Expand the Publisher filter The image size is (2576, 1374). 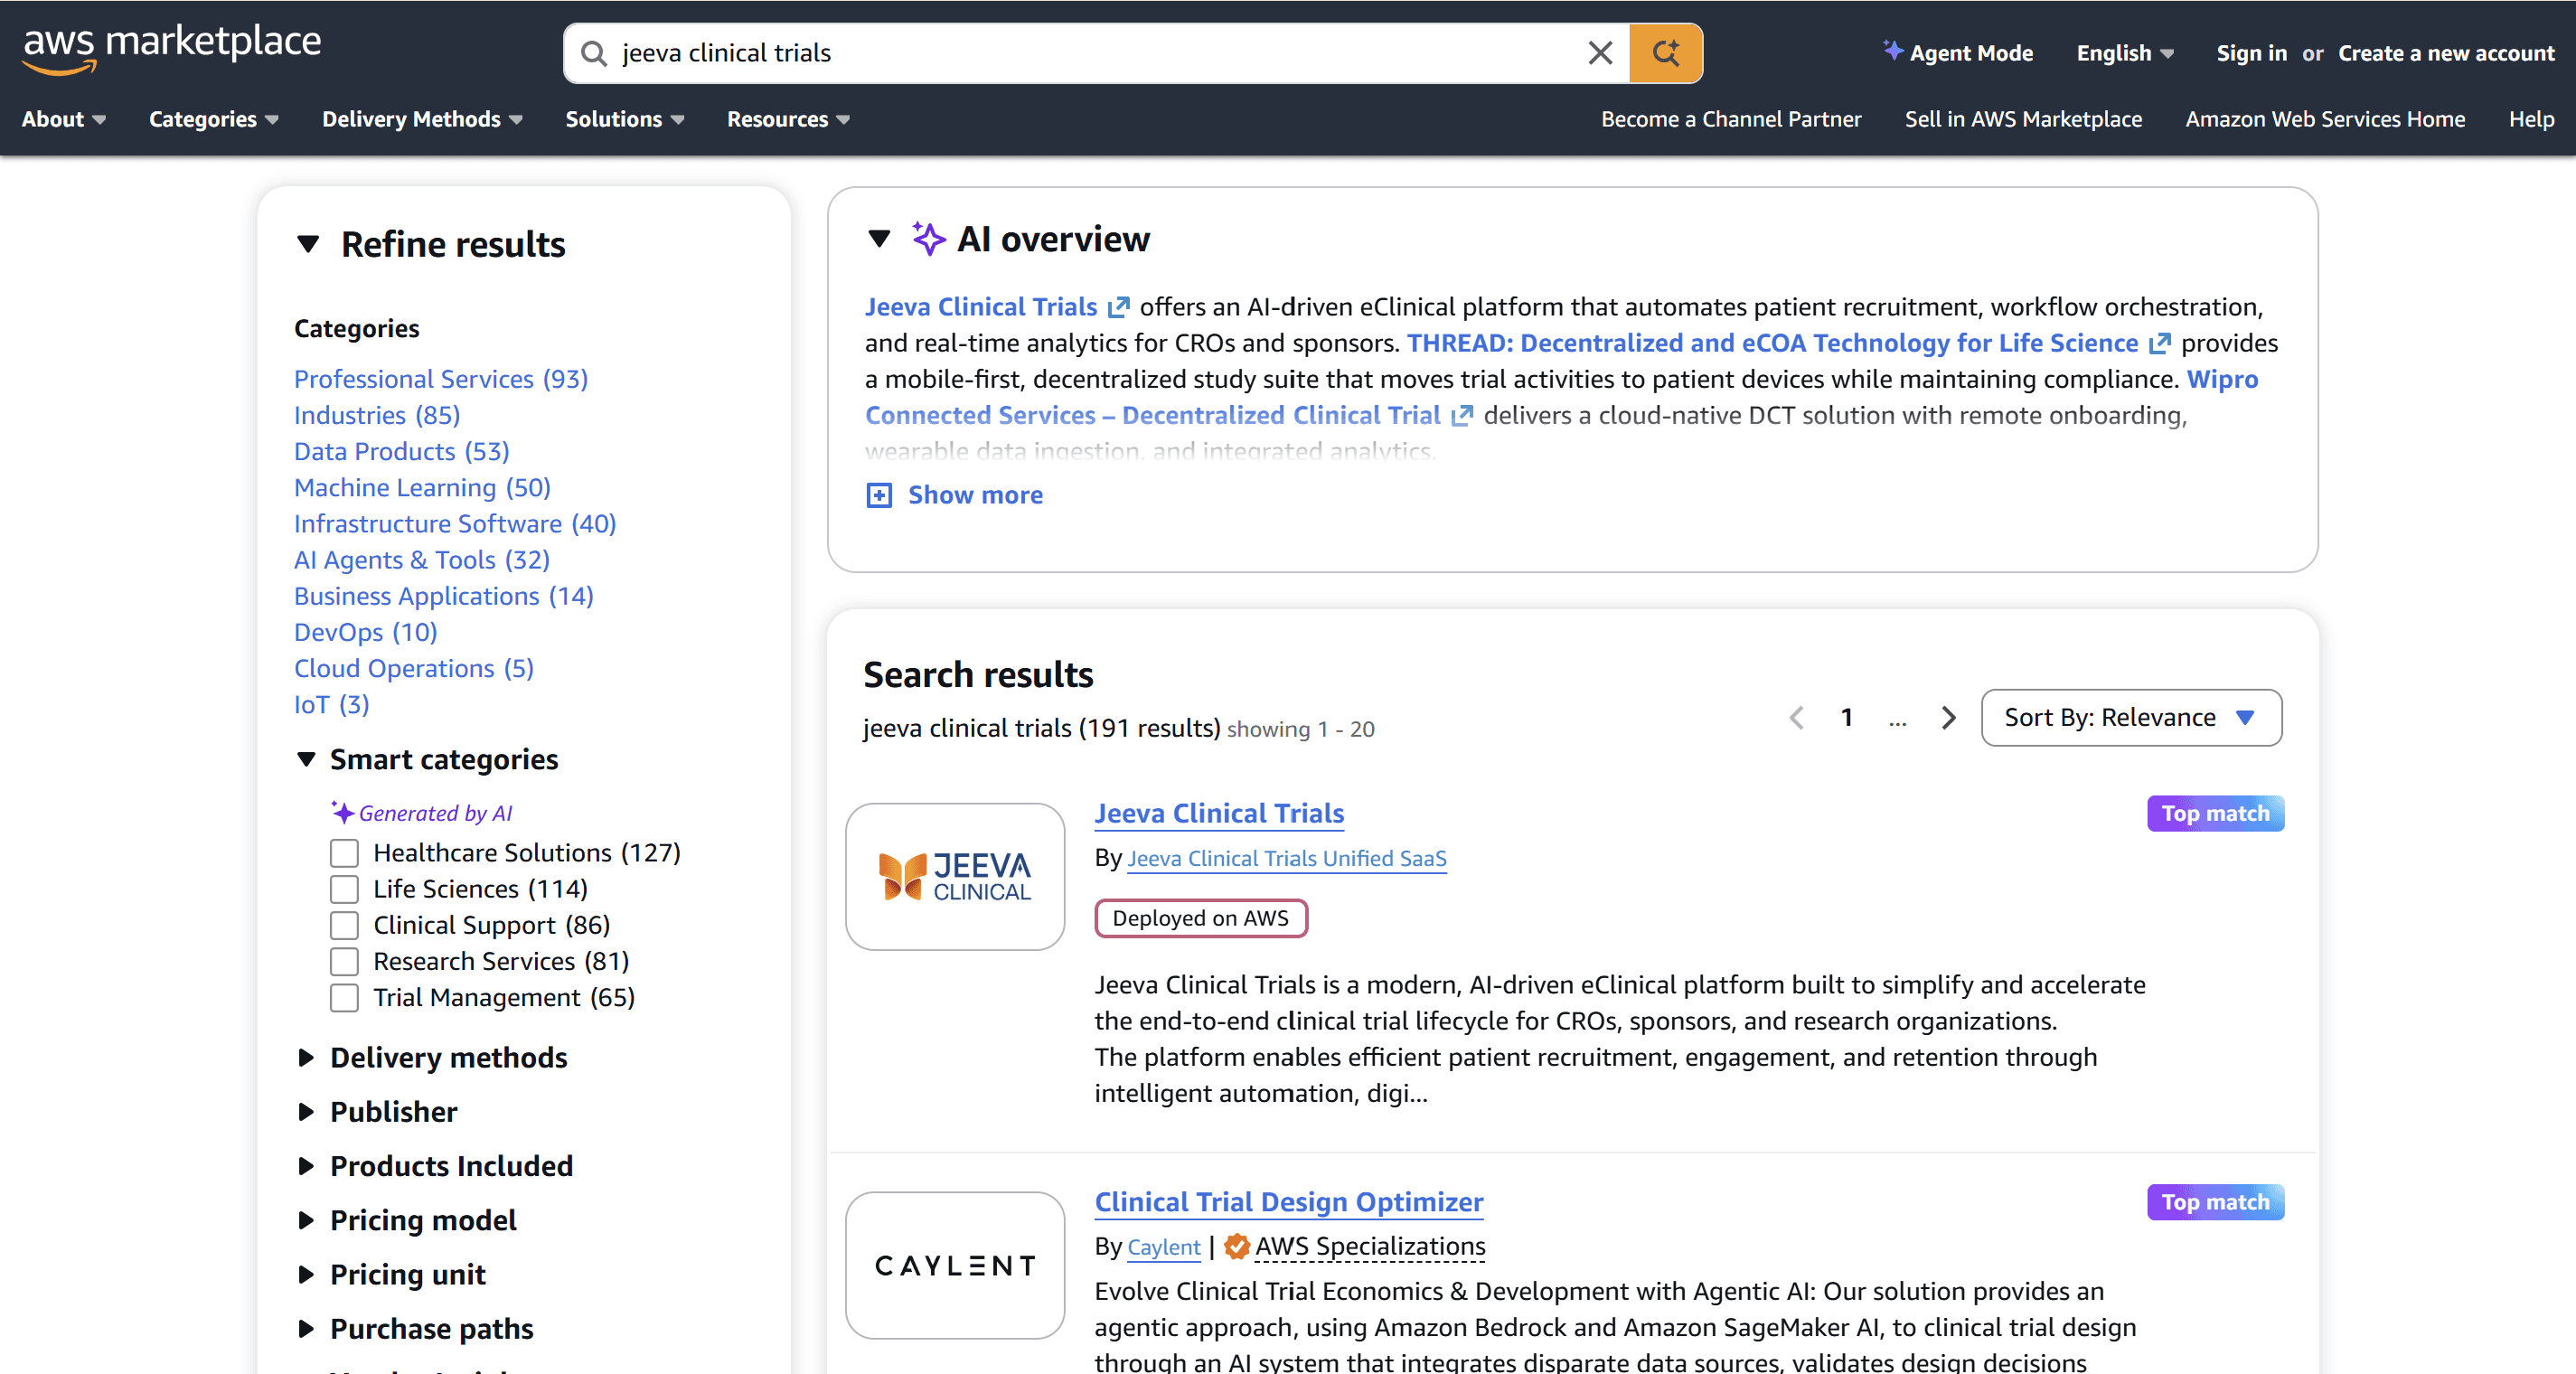pos(306,1112)
